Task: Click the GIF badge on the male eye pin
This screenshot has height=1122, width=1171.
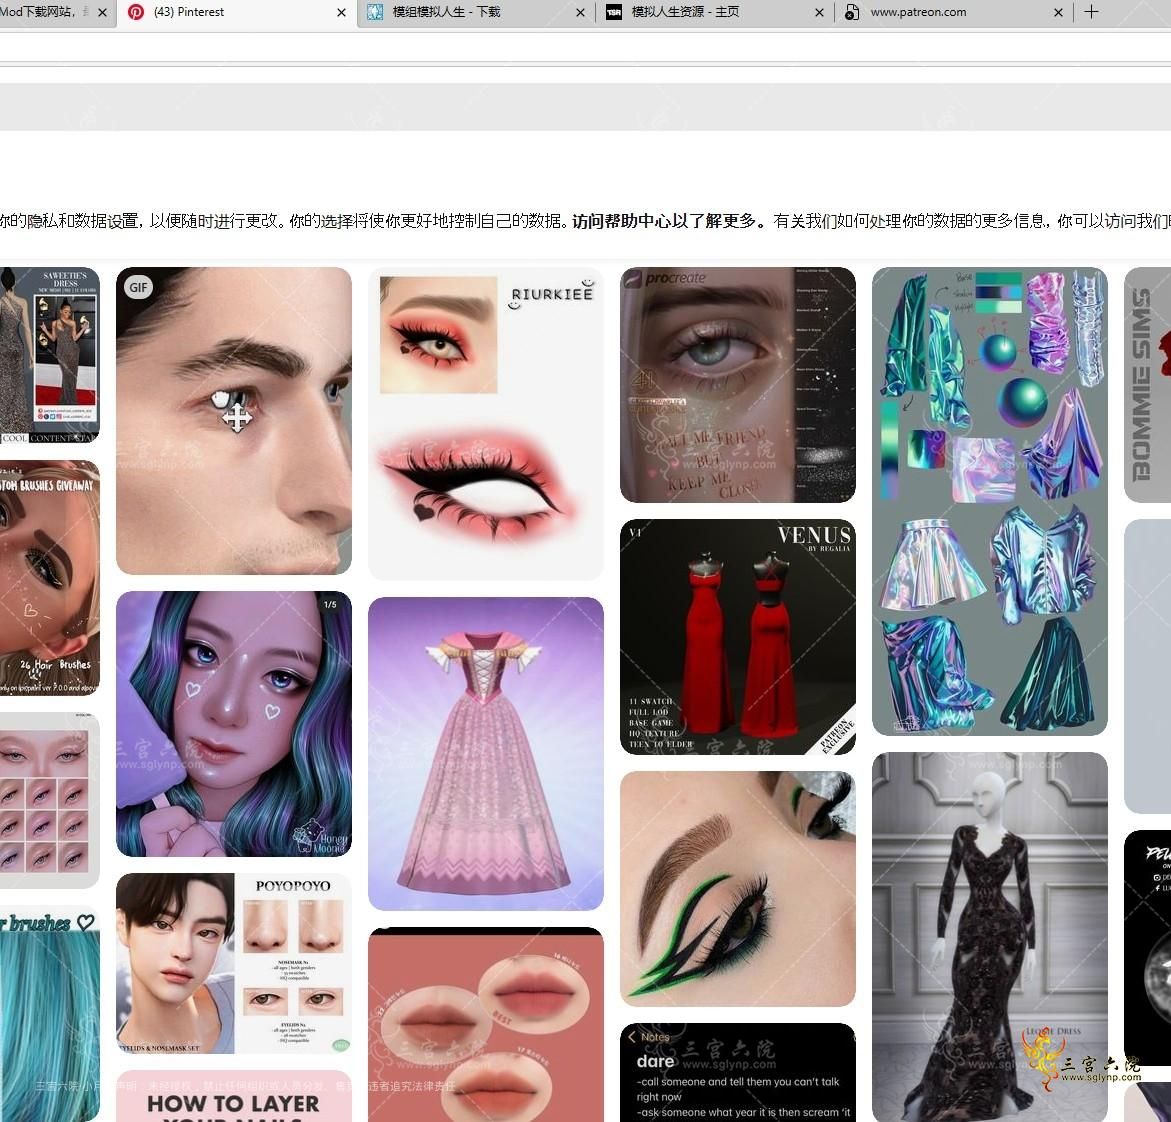Action: point(138,288)
